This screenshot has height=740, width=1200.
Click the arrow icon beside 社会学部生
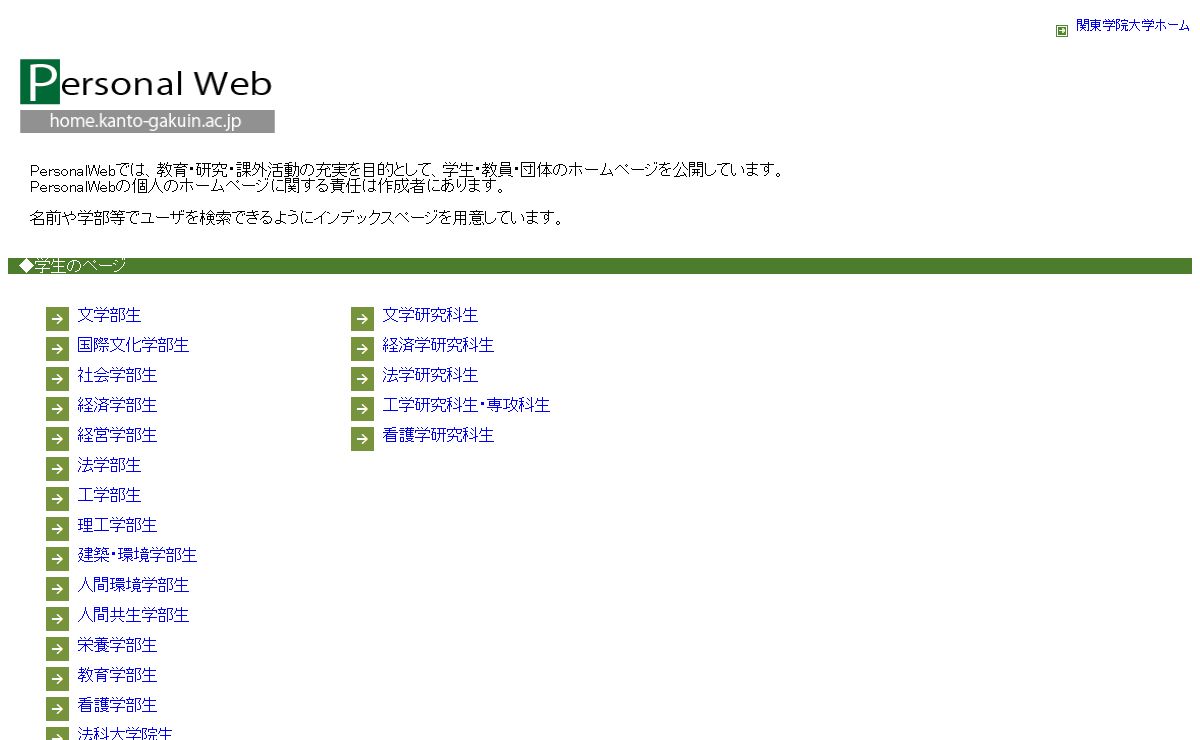coord(57,379)
